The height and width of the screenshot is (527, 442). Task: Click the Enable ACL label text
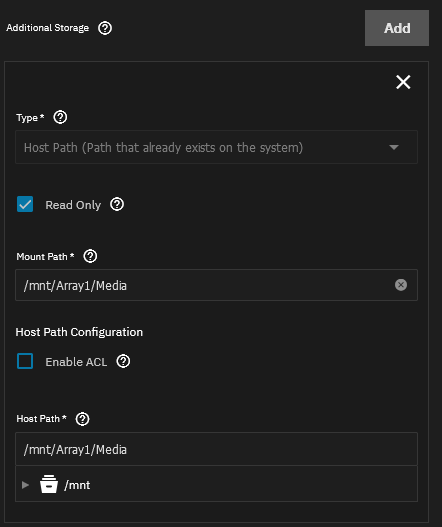pos(76,362)
